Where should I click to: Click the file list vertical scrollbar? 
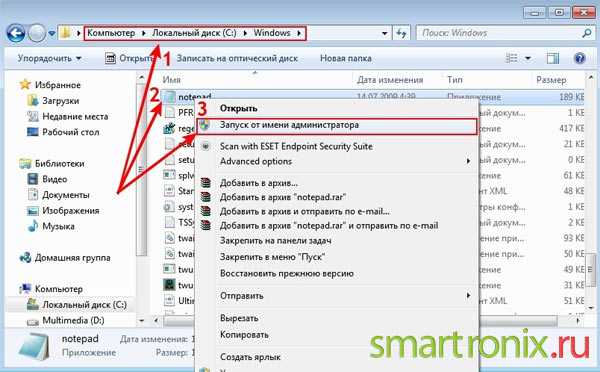click(x=592, y=269)
